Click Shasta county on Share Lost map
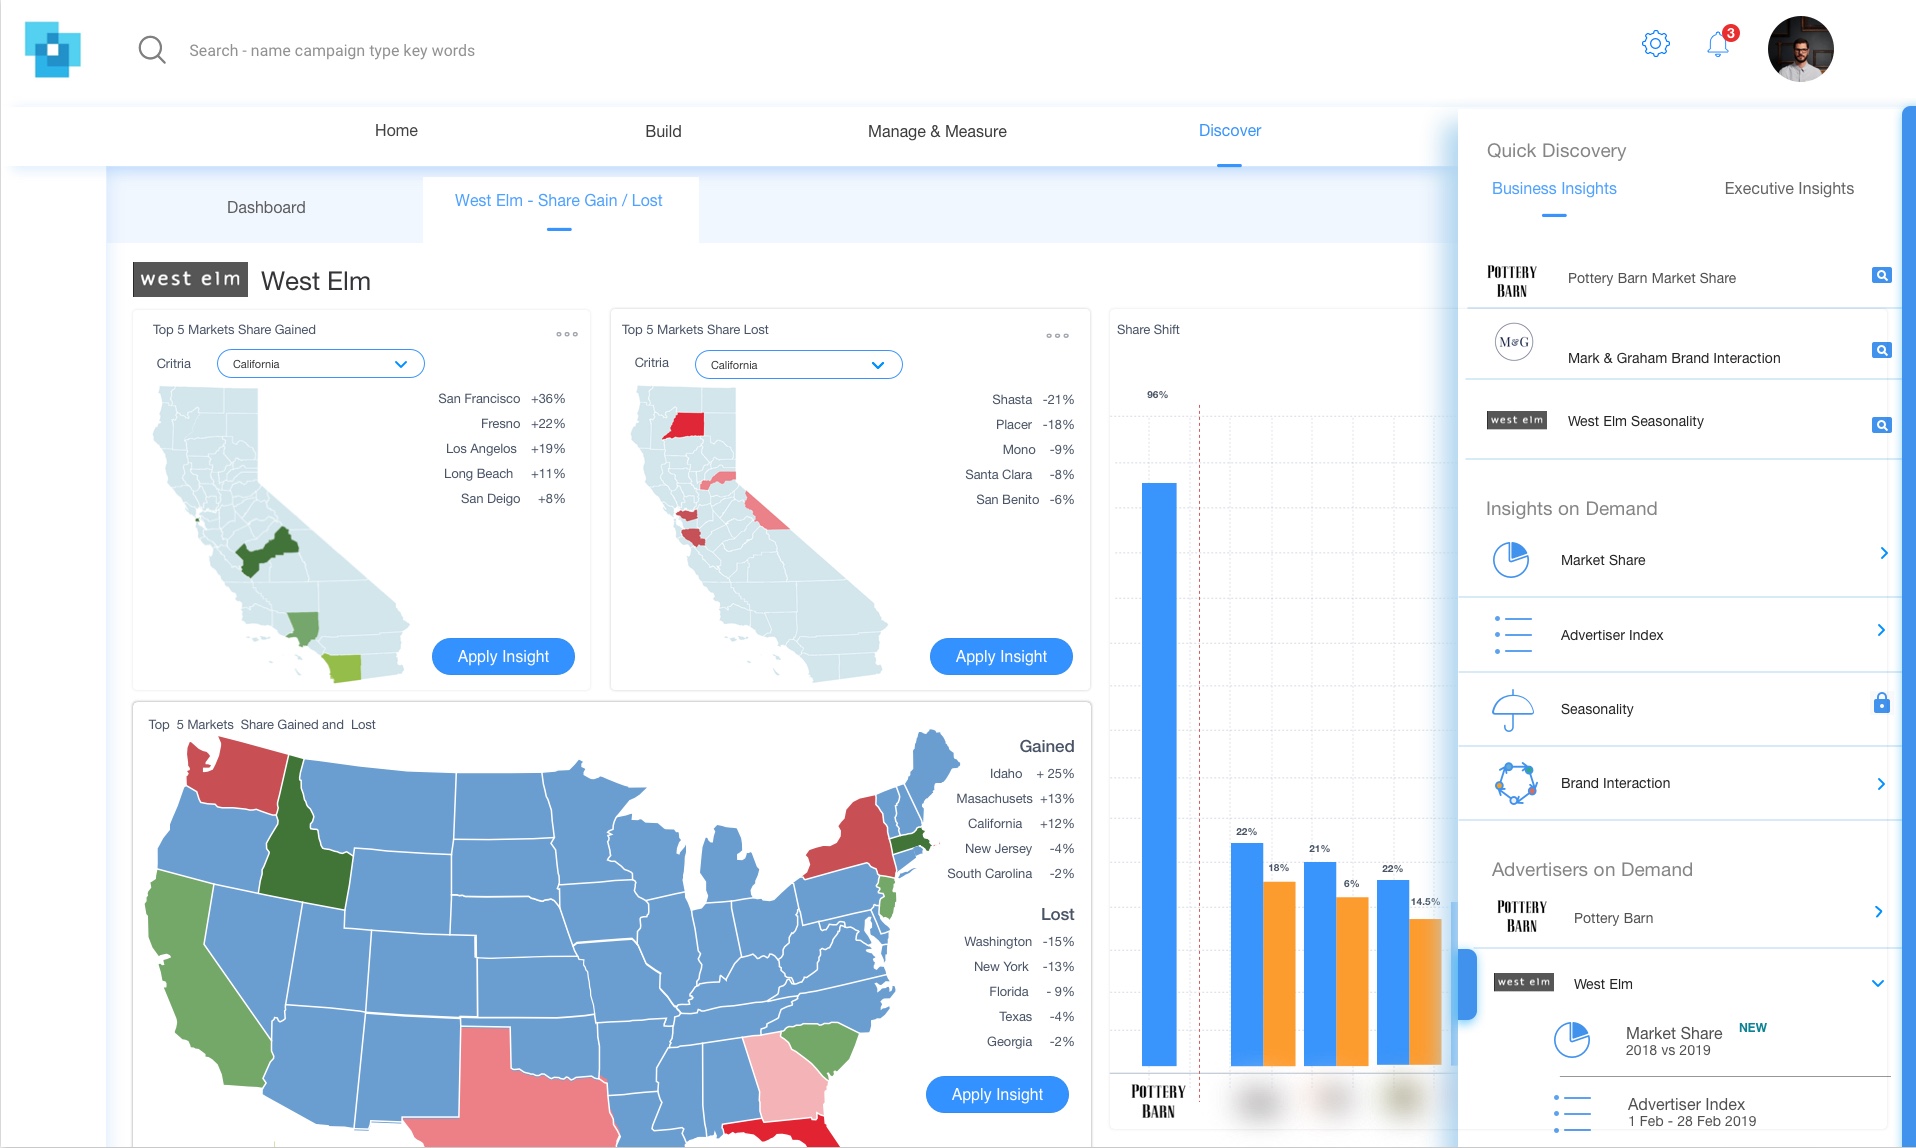This screenshot has width=1916, height=1148. (685, 425)
